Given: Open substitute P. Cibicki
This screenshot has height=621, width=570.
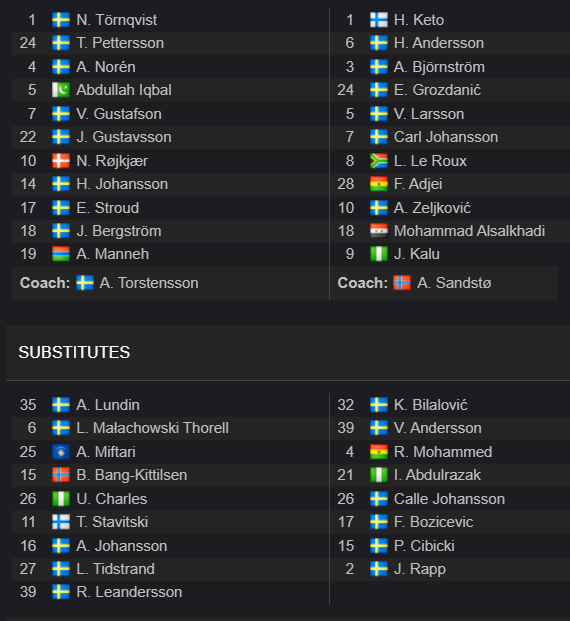Looking at the screenshot, I should point(424,546).
